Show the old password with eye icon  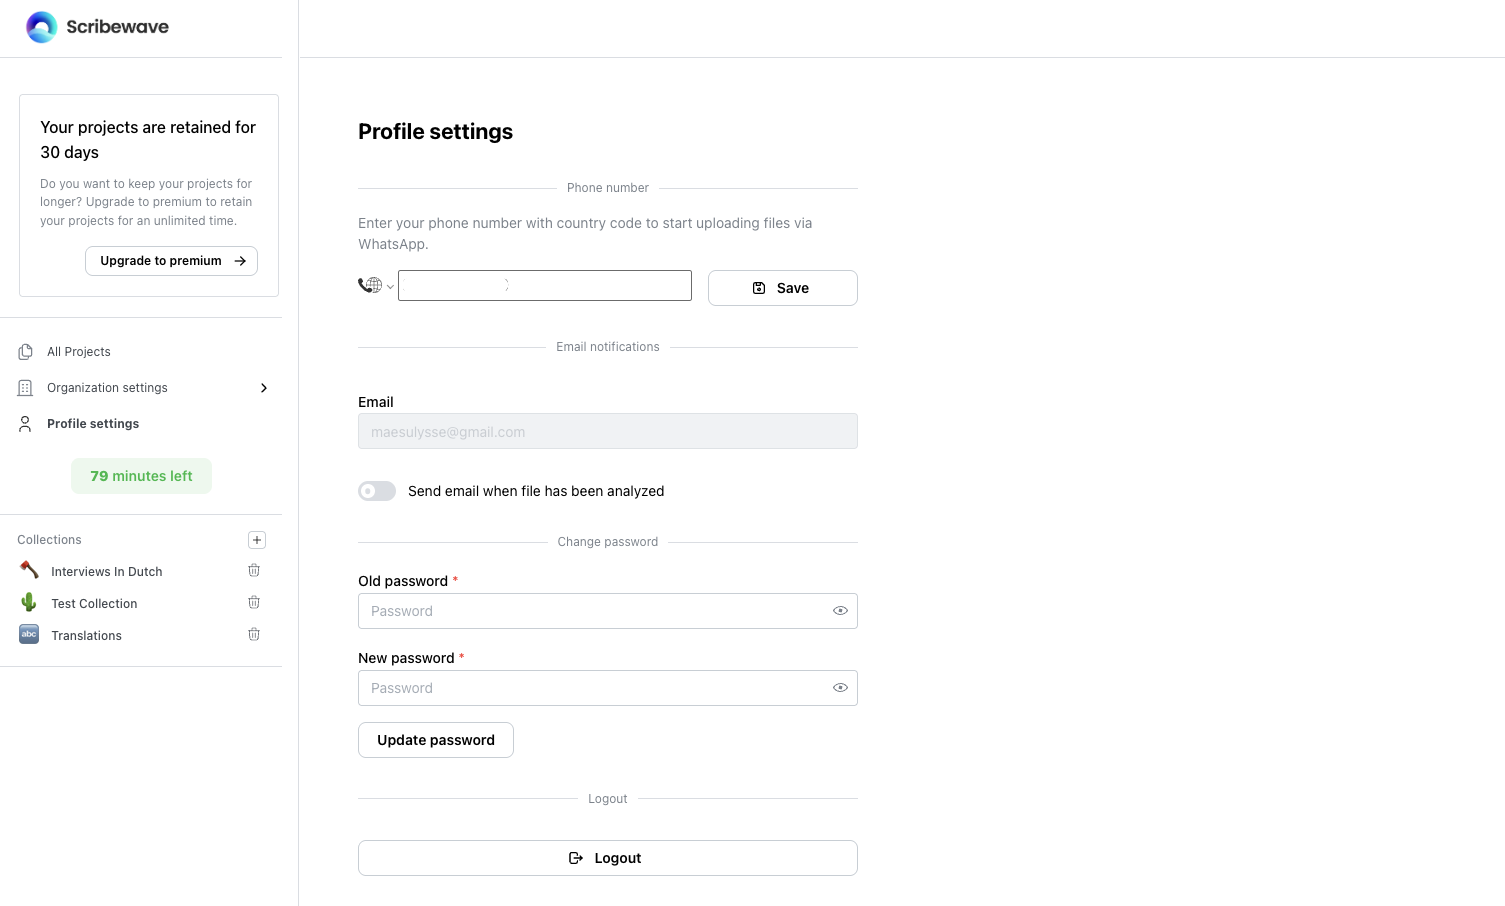840,611
